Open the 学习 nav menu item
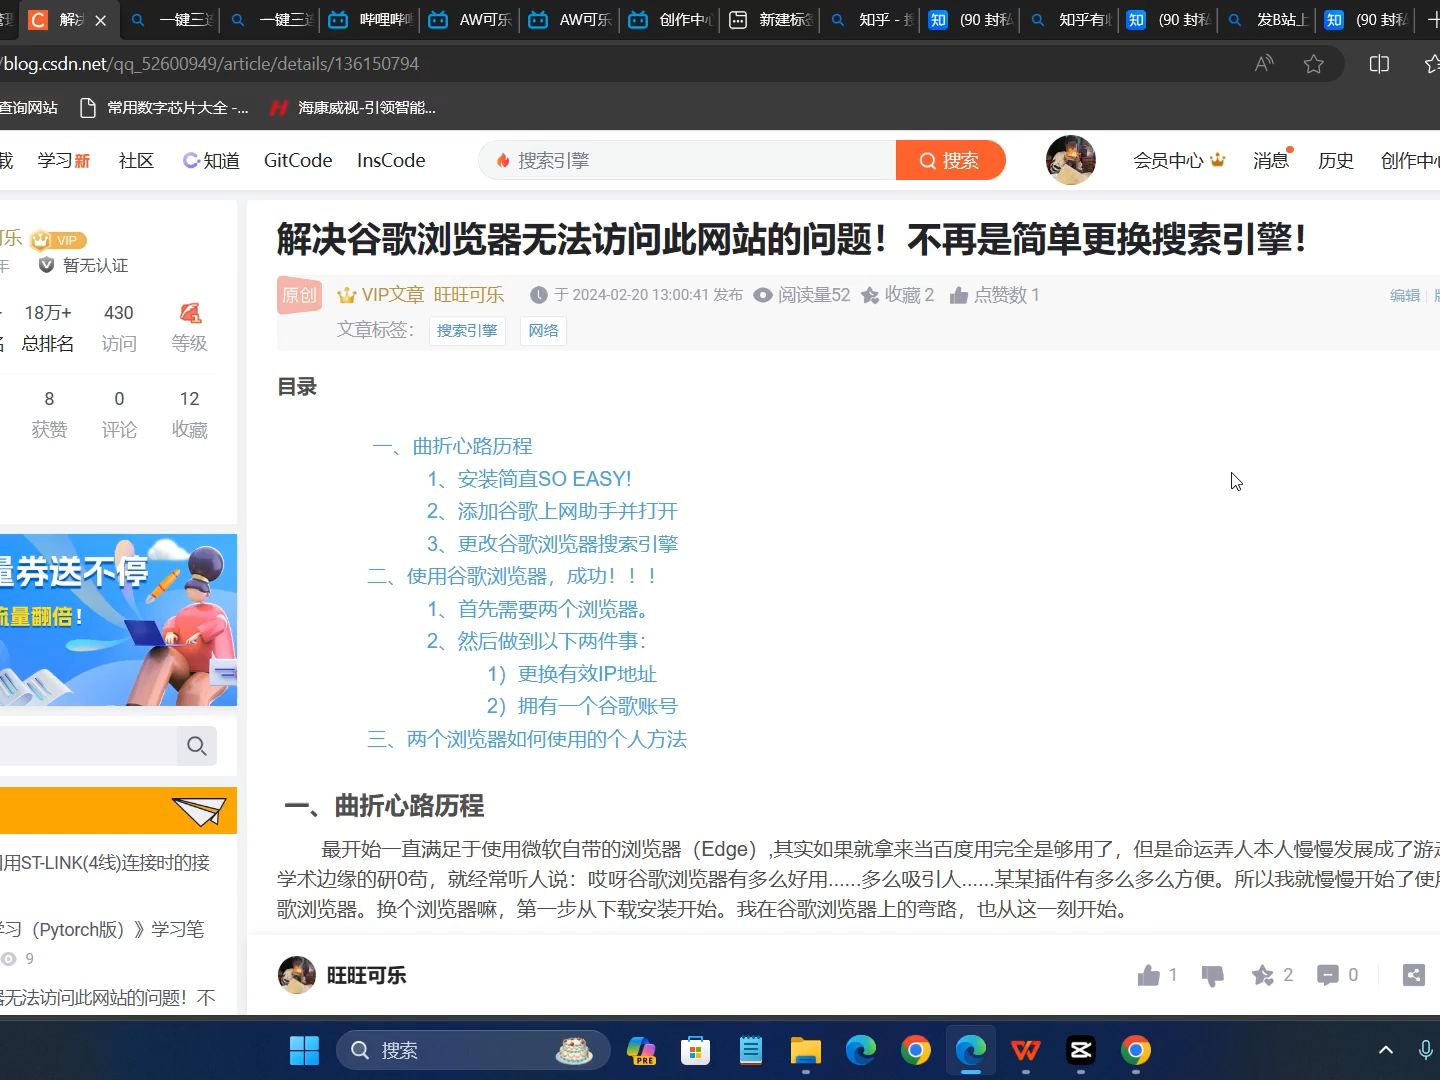The height and width of the screenshot is (1080, 1440). (64, 161)
